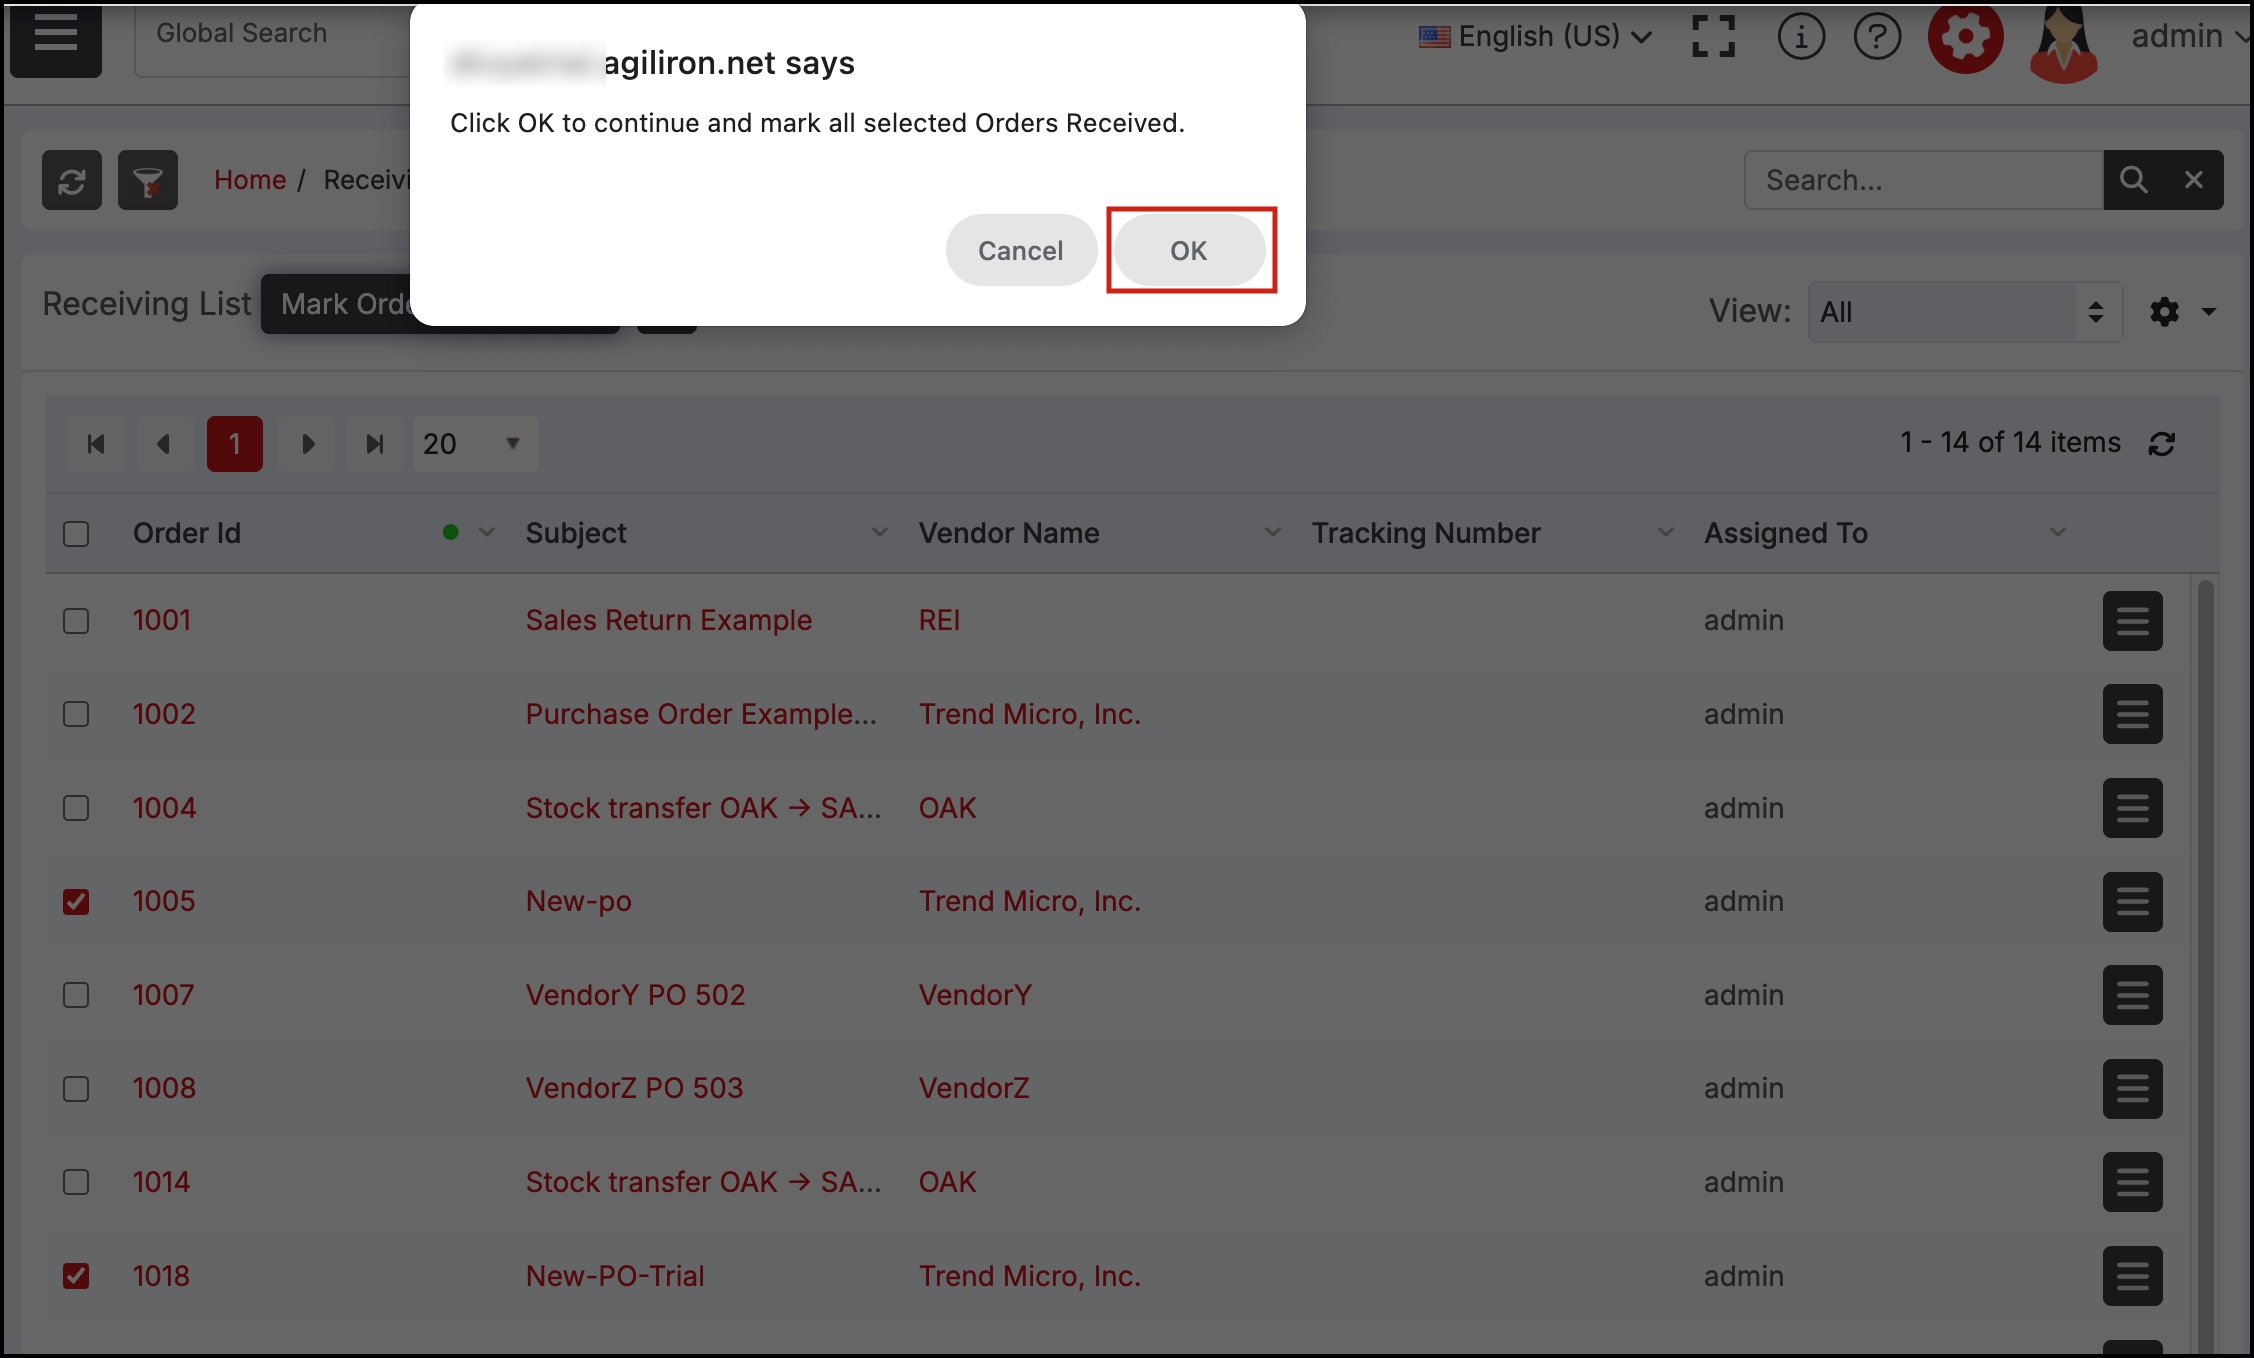Screen dimensions: 2254x1358
Task: Open order 1001 link
Action: point(162,620)
